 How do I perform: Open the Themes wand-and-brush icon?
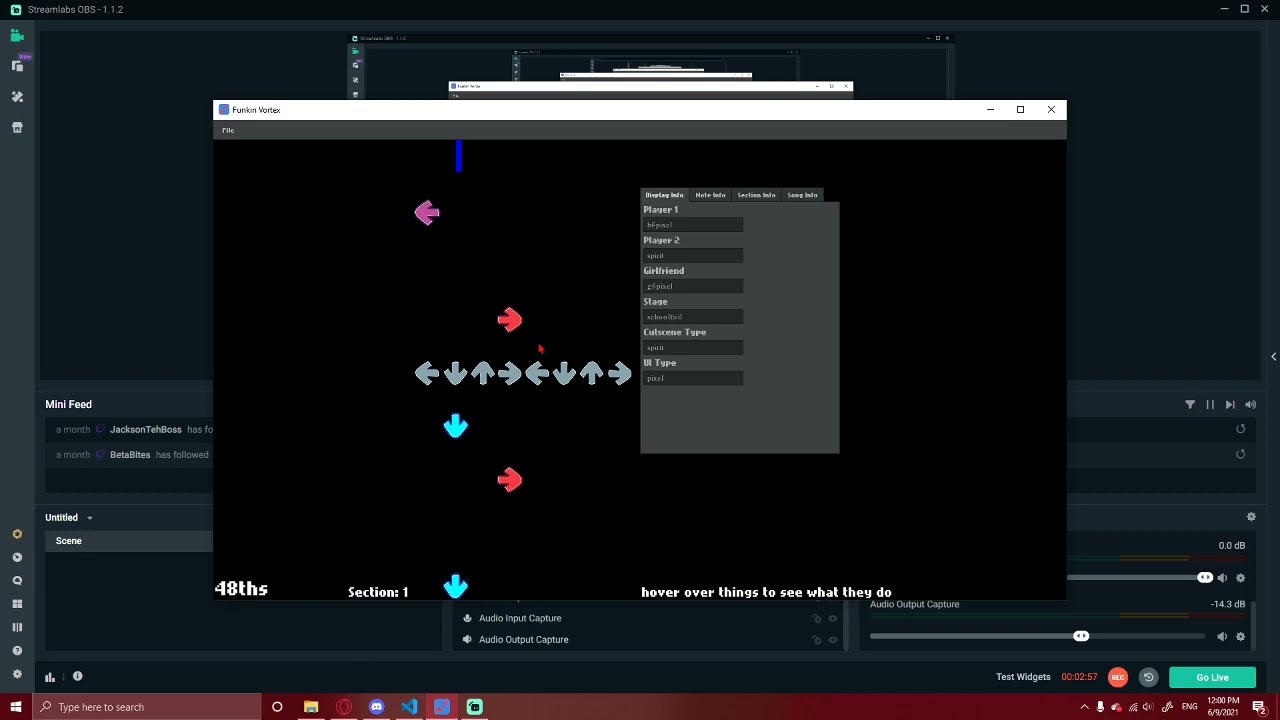[17, 97]
